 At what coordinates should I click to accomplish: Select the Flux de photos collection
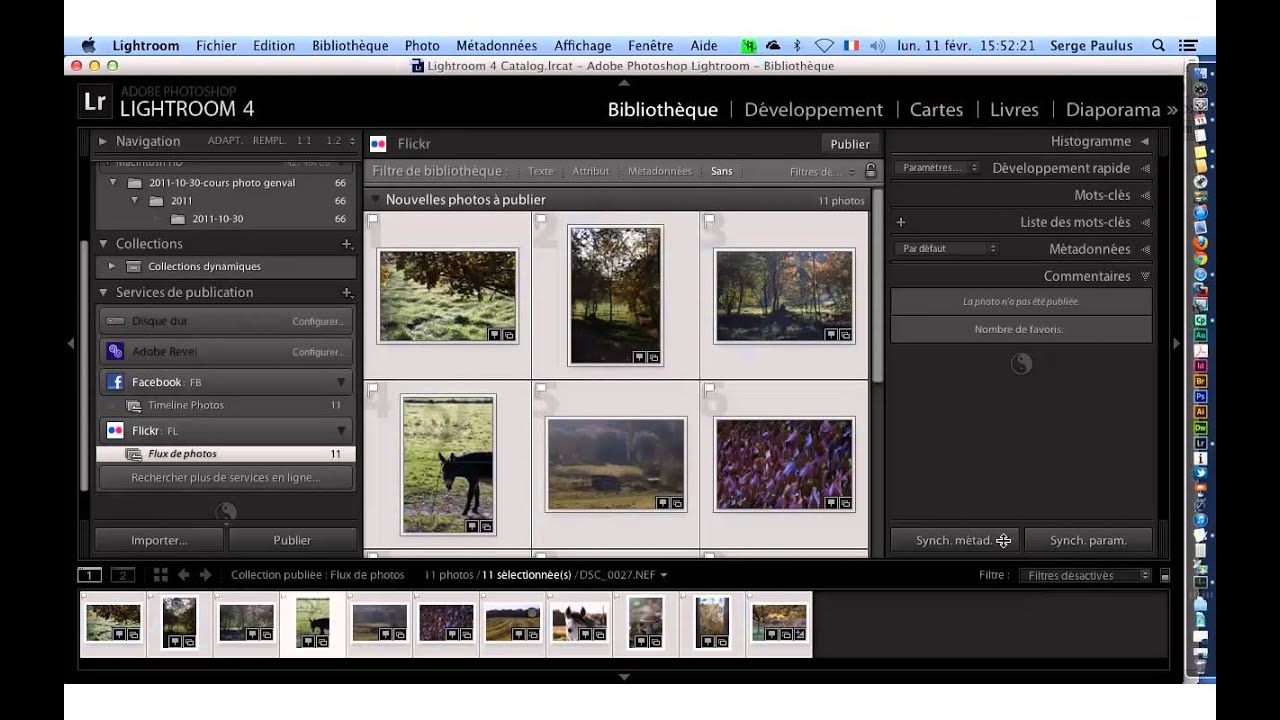pos(226,454)
